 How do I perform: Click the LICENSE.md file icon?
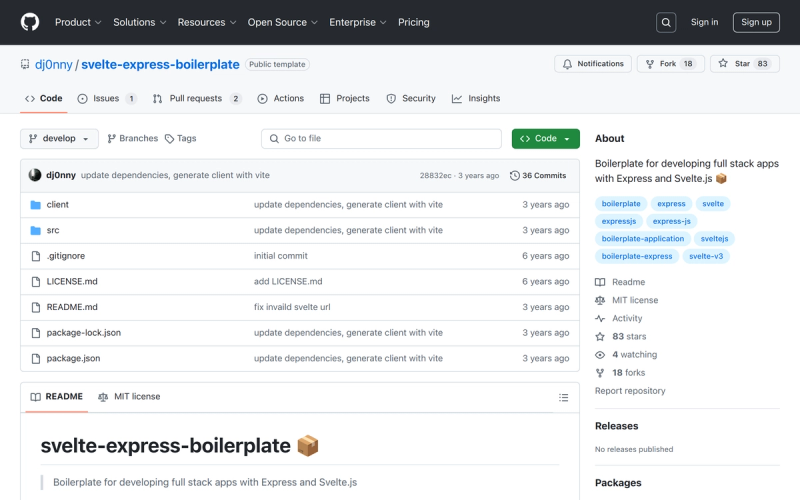[36, 282]
